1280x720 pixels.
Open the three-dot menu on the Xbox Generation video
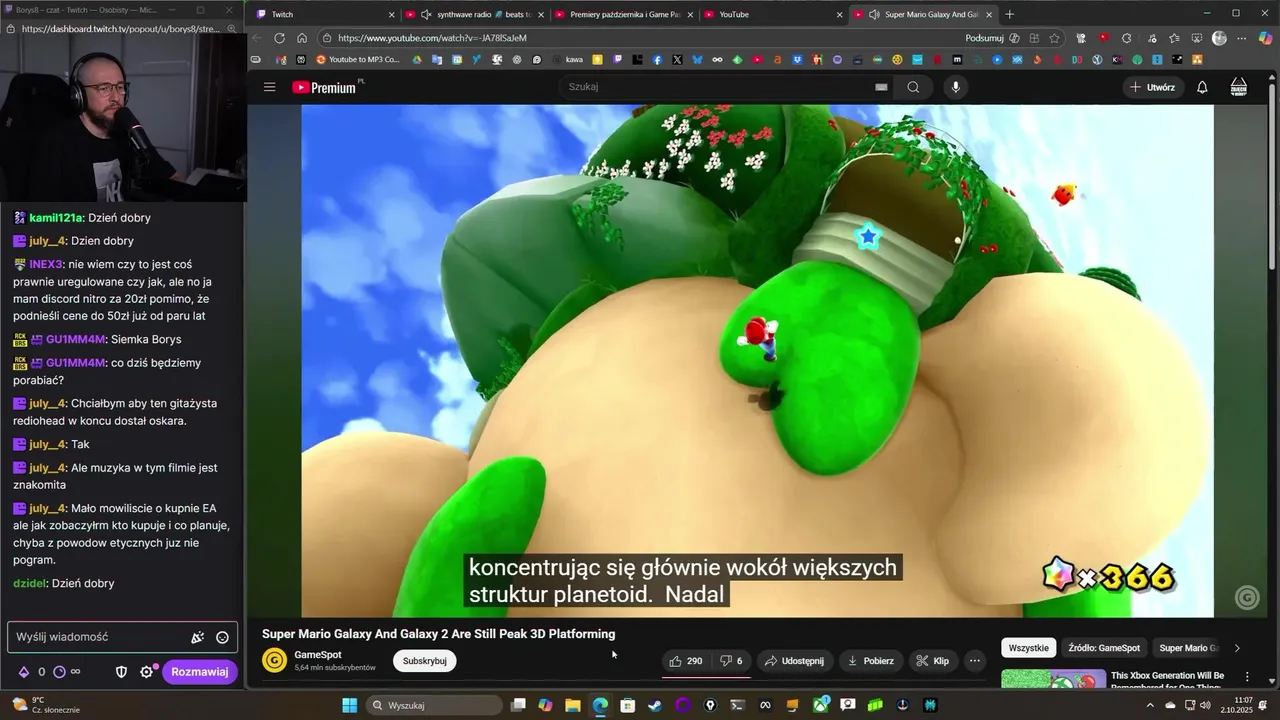tap(1248, 677)
